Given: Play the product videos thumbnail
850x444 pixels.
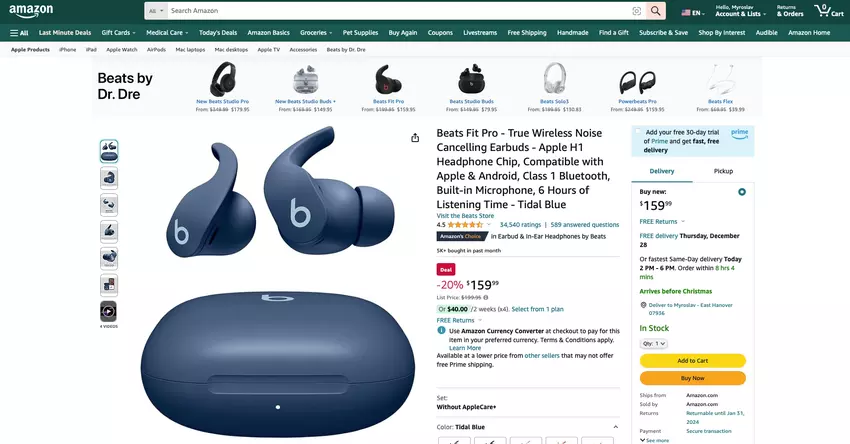Looking at the screenshot, I should 108,311.
